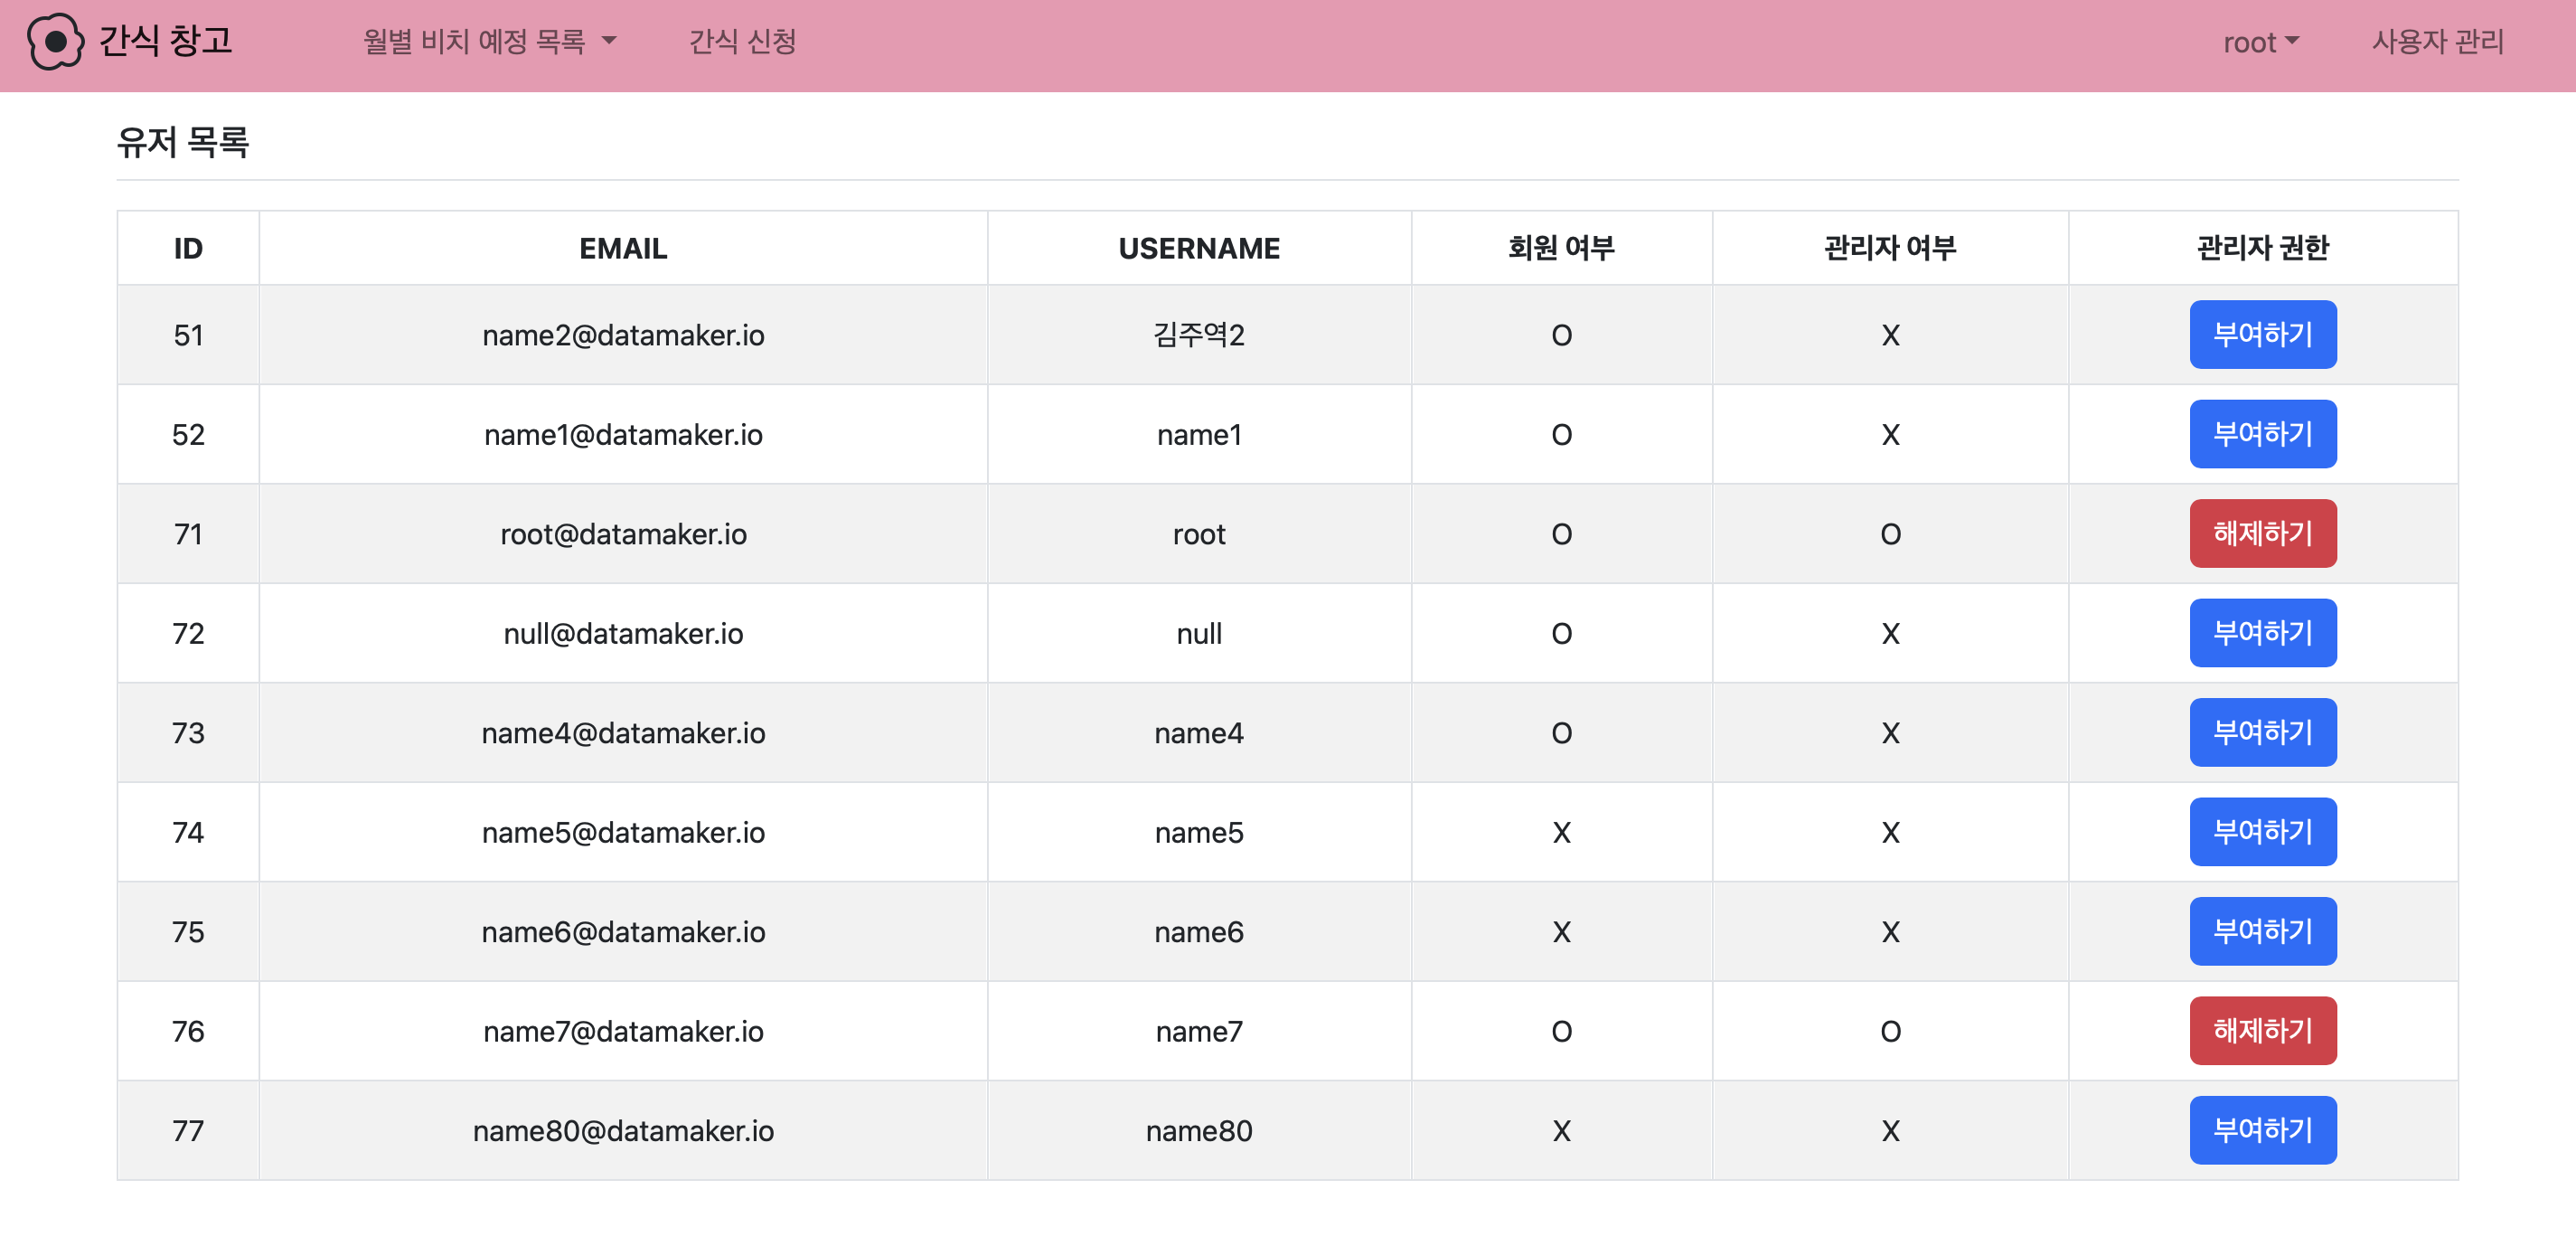Viewport: 2576px width, 1246px height.
Task: Click 부여하기 for user name1
Action: [2262, 434]
